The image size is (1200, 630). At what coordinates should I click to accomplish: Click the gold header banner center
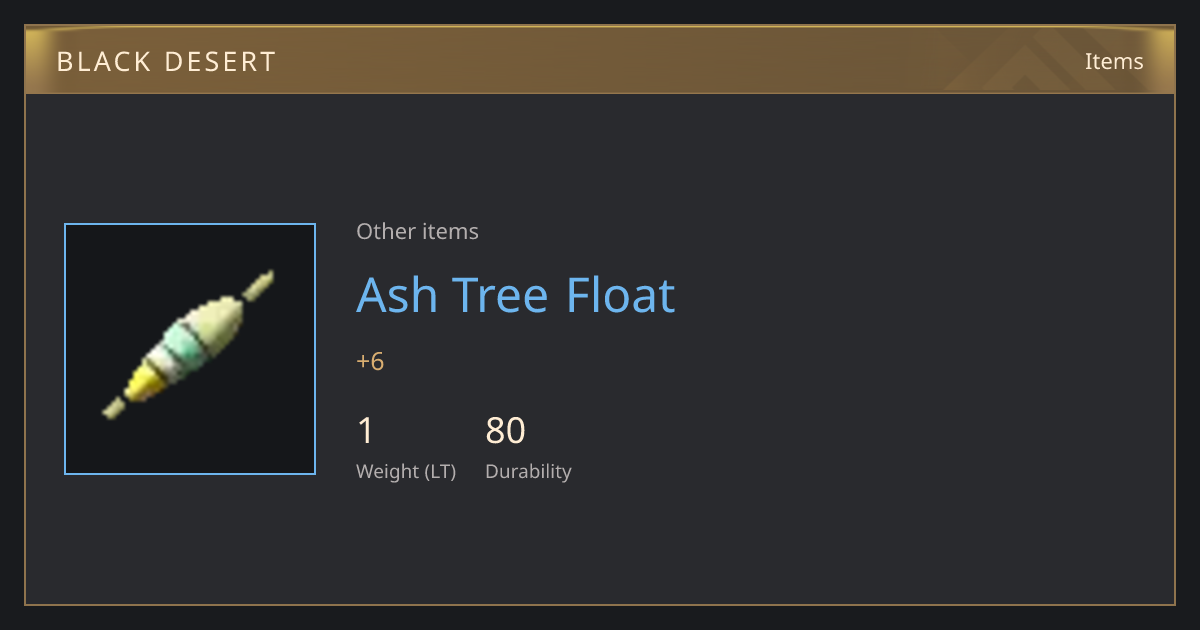[600, 60]
